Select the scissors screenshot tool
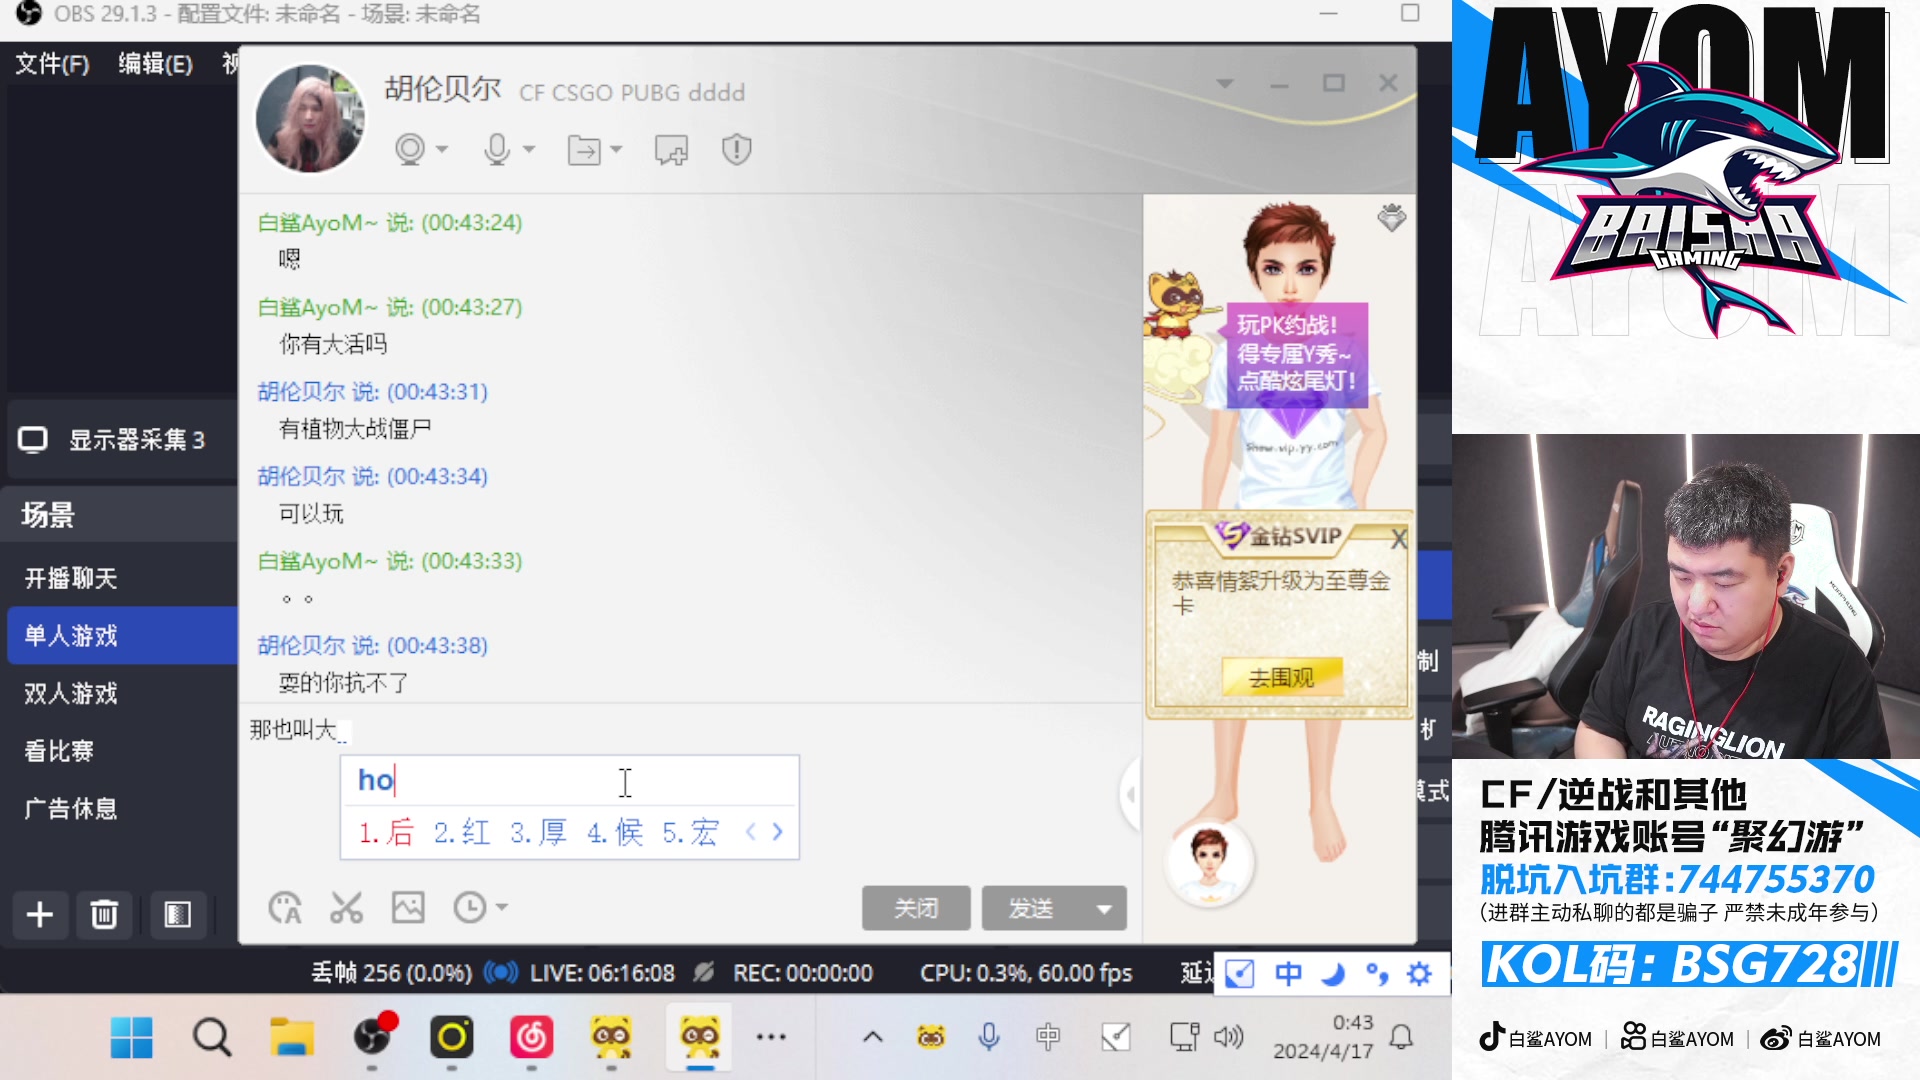 pyautogui.click(x=346, y=908)
